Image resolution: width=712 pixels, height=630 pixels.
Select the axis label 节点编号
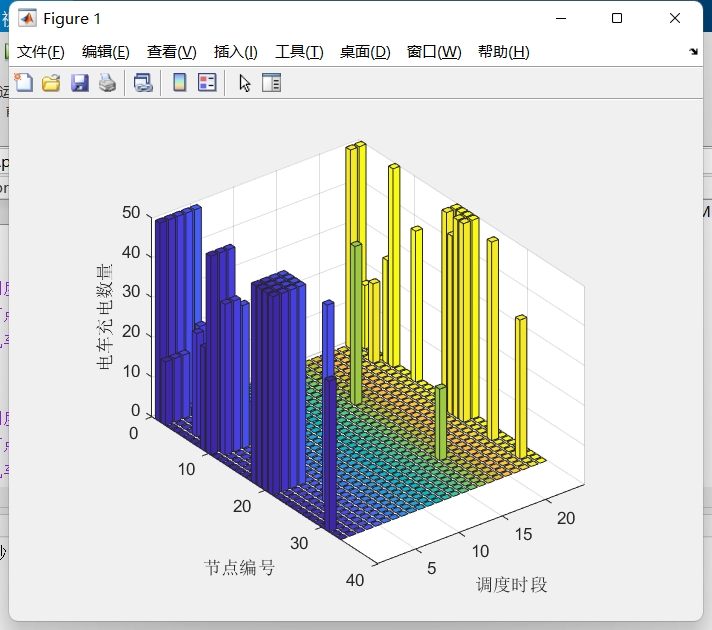239,567
